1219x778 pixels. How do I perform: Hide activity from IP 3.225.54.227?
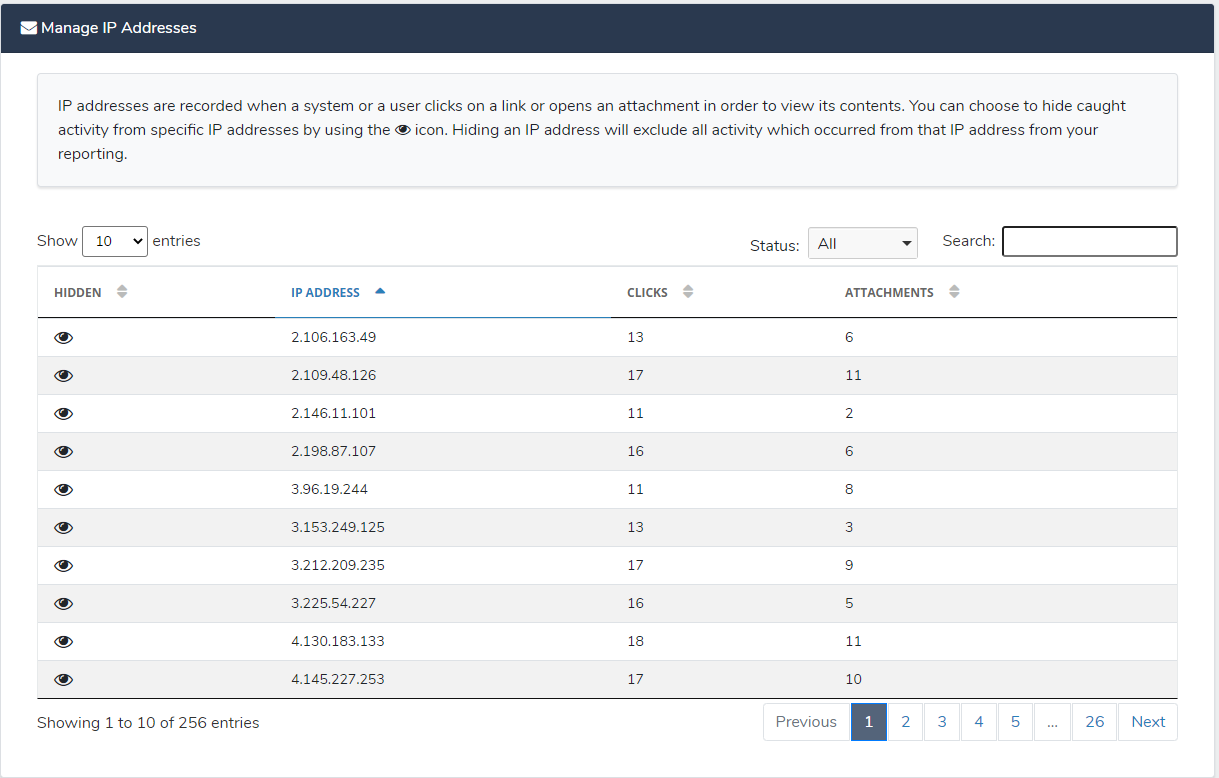tap(63, 603)
